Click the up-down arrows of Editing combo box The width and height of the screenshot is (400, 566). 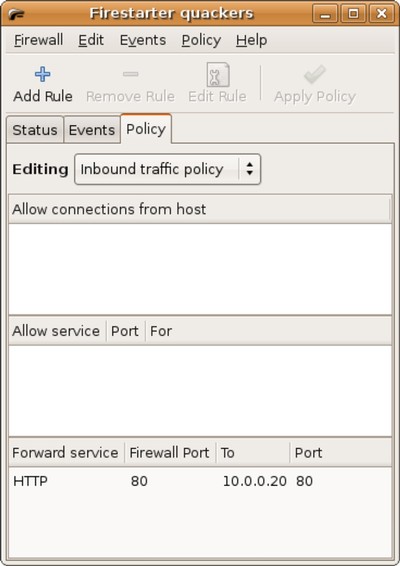[249, 169]
